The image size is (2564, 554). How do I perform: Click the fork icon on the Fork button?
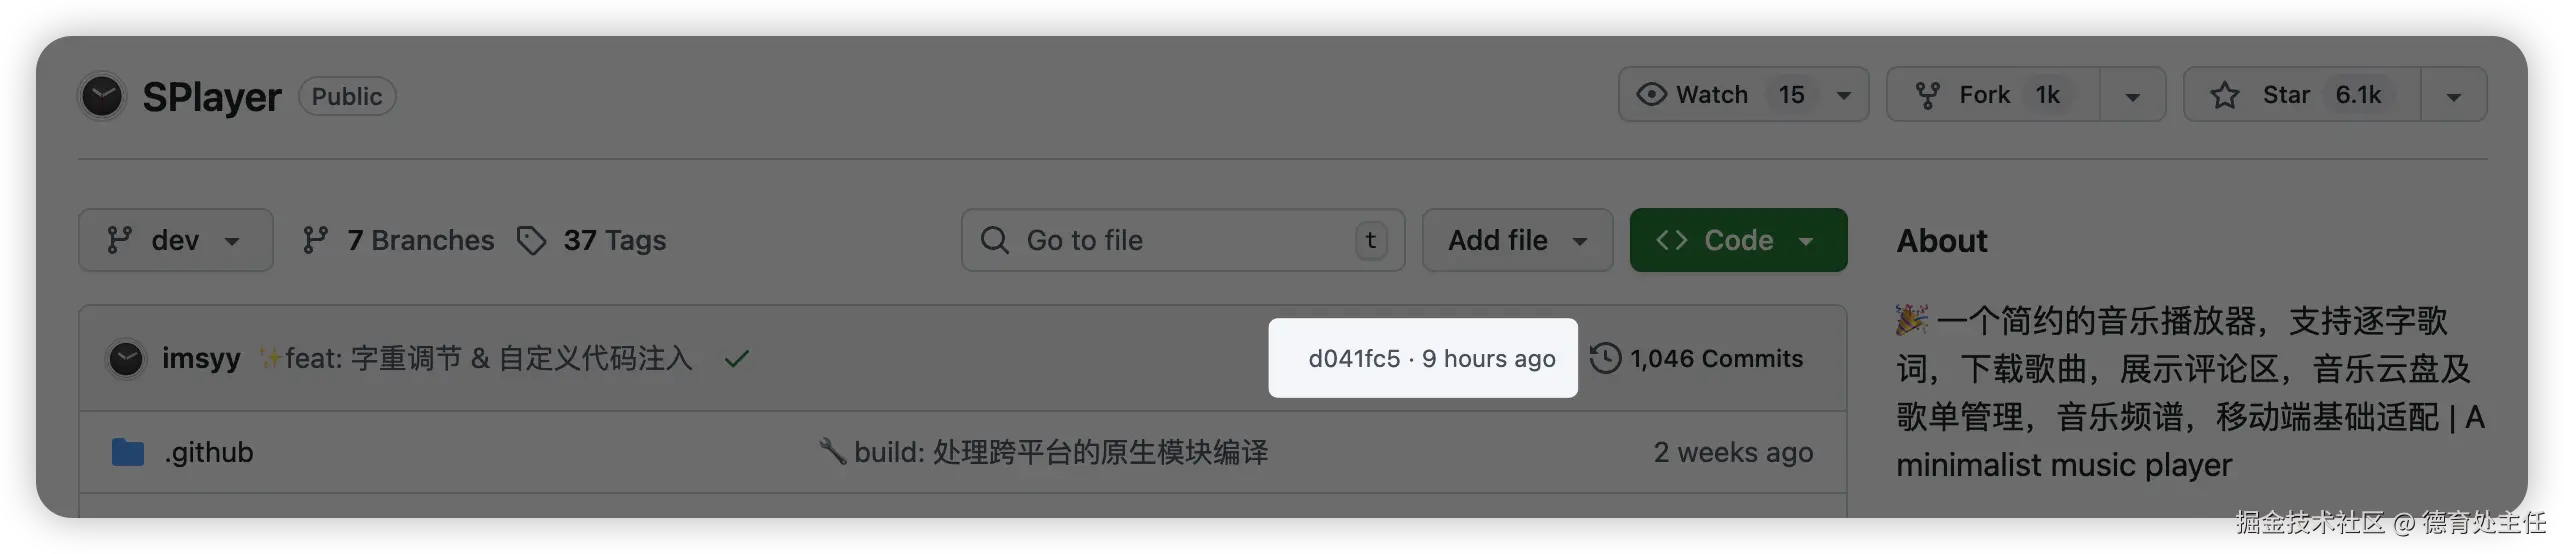1927,96
